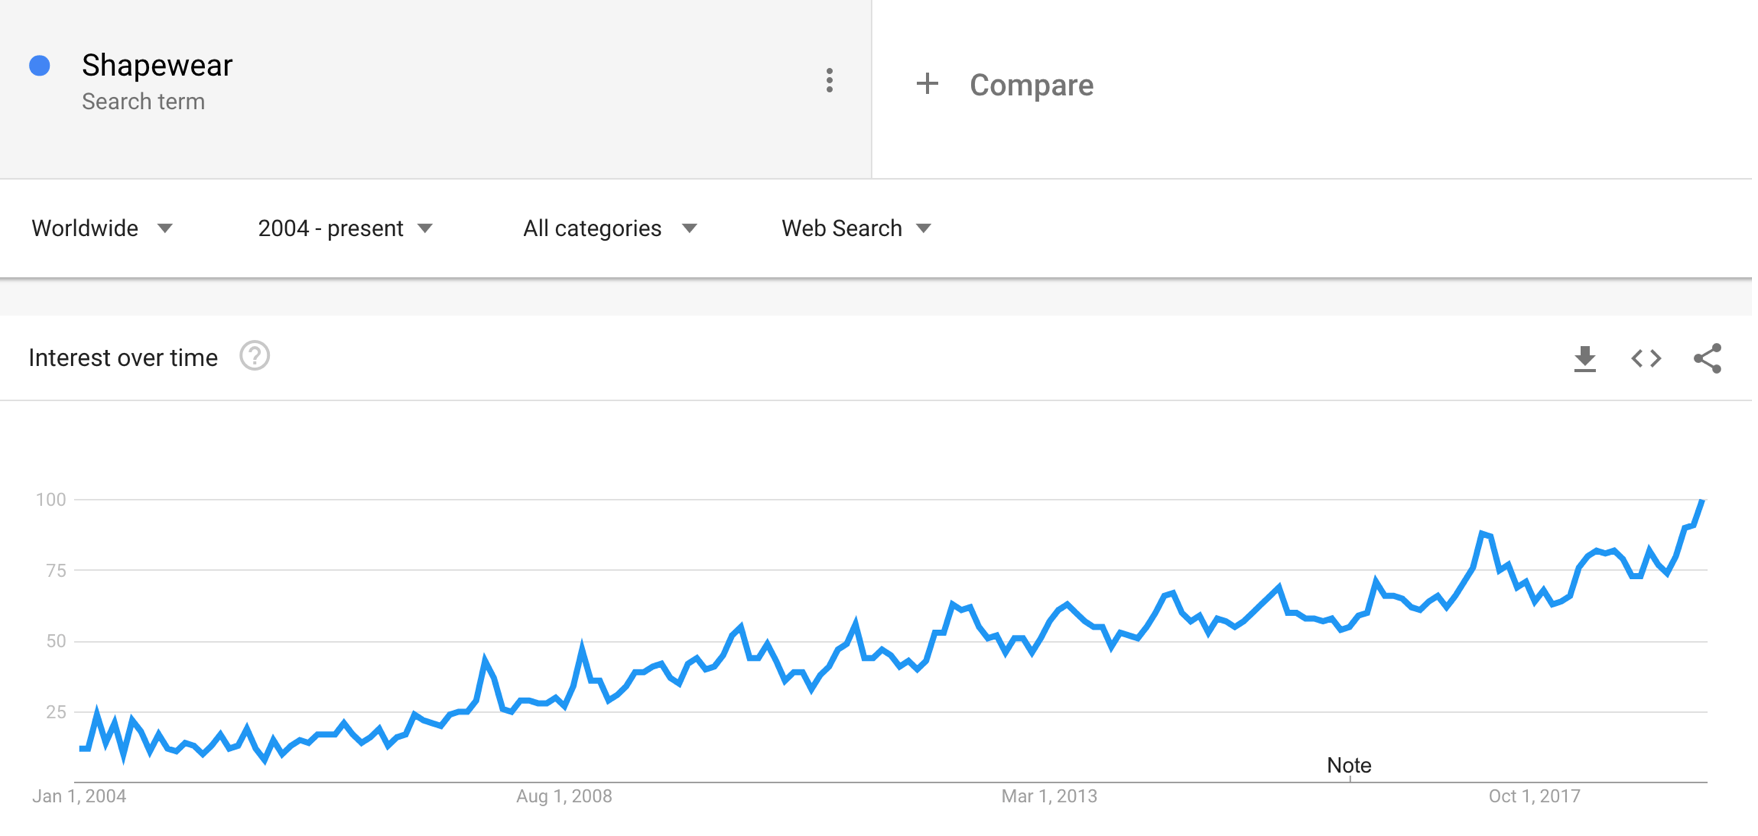Click the chart peak at value 100
The width and height of the screenshot is (1758, 836).
point(1703,500)
